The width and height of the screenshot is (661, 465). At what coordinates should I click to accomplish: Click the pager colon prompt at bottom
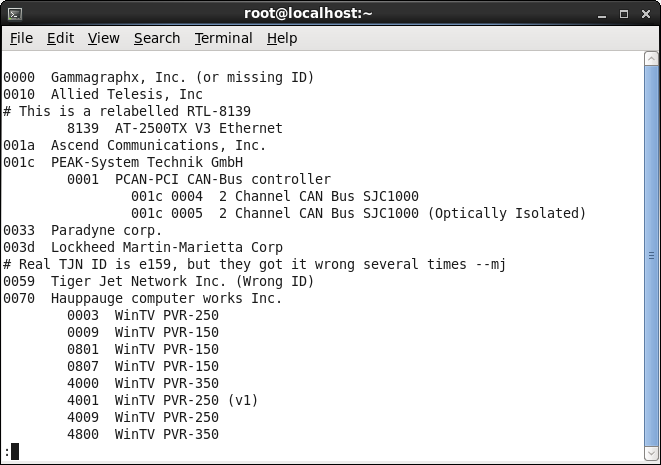[7, 452]
